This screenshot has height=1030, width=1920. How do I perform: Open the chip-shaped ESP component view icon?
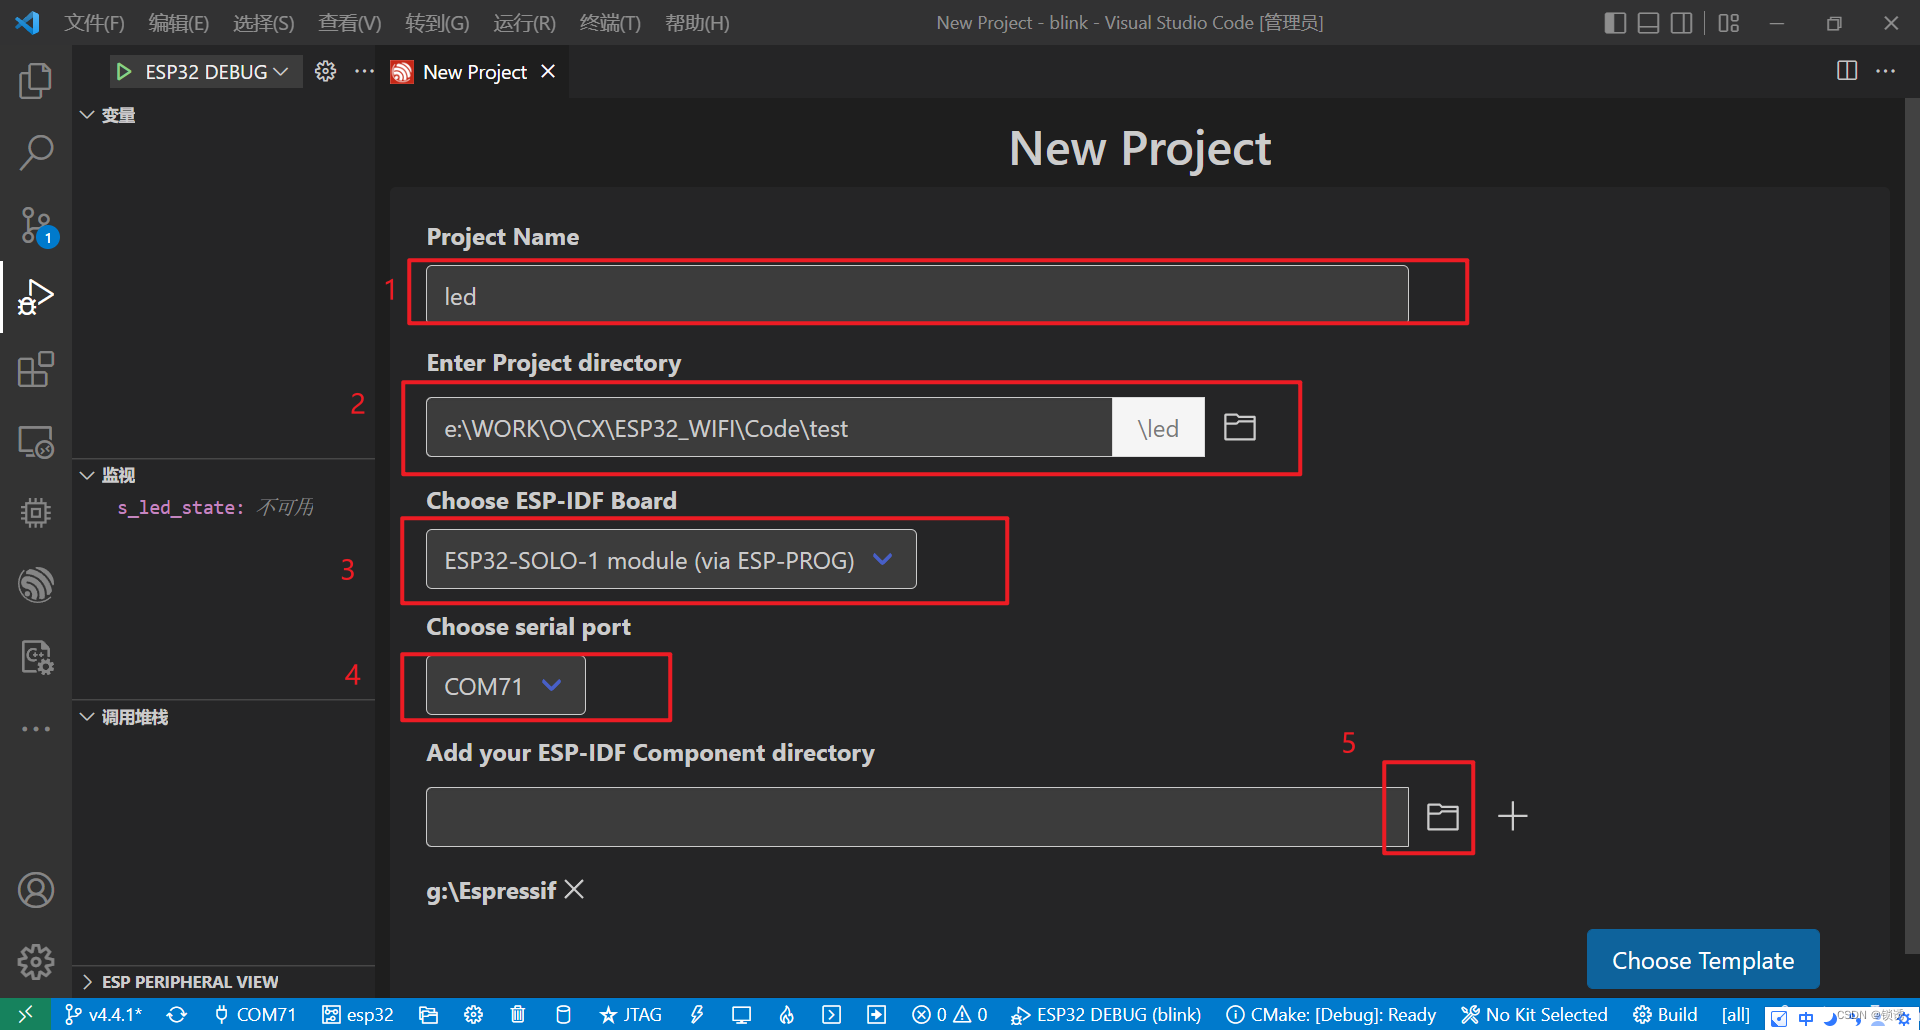tap(36, 513)
